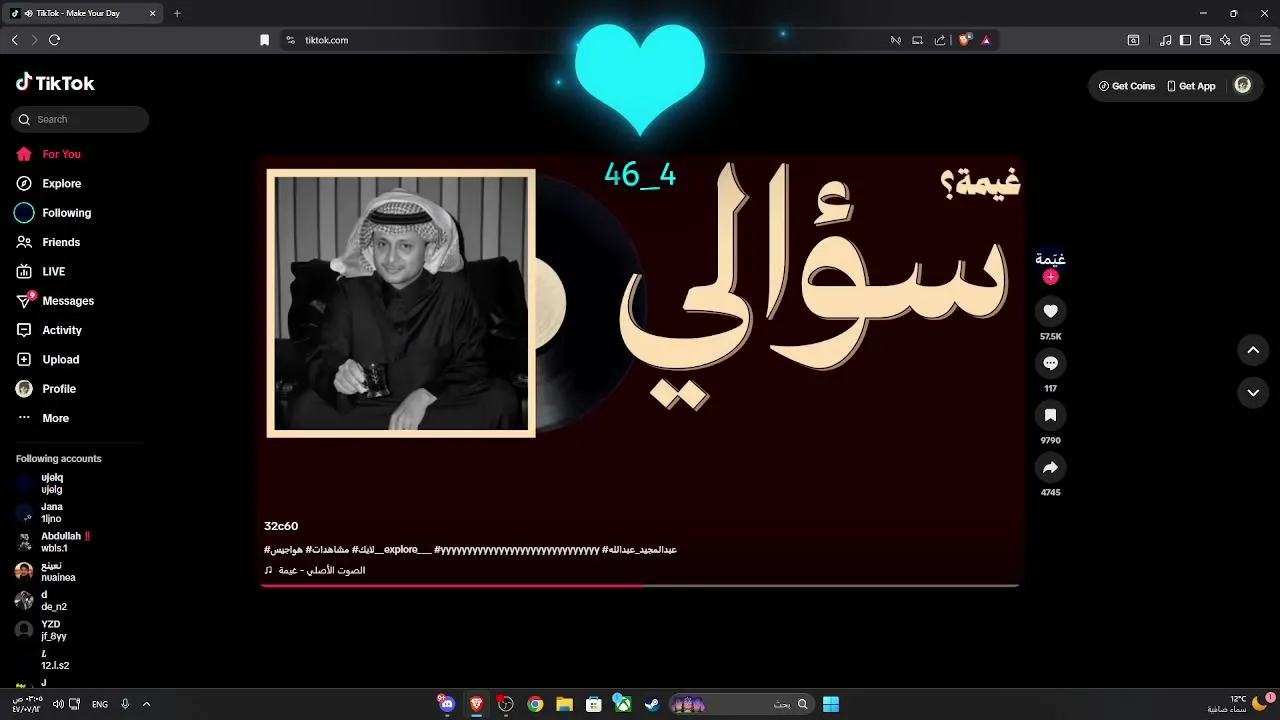This screenshot has width=1280, height=720.
Task: Open the Leo AI sparkle icon
Action: point(1225,40)
